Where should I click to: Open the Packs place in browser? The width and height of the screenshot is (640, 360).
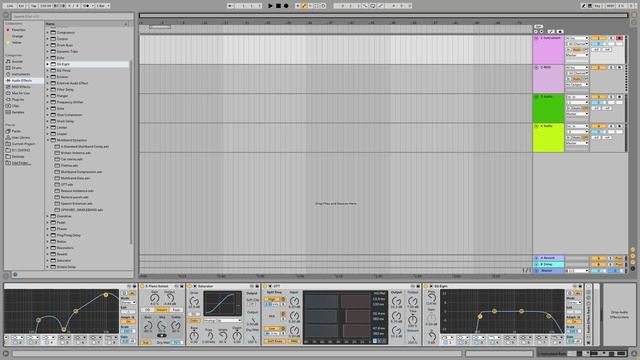click(16, 131)
